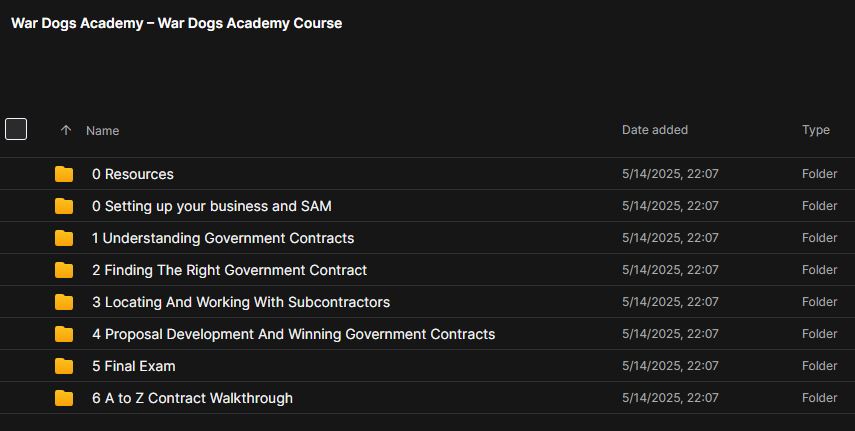
Task: Open 0 Setting up your business and SAM
Action: 211,206
